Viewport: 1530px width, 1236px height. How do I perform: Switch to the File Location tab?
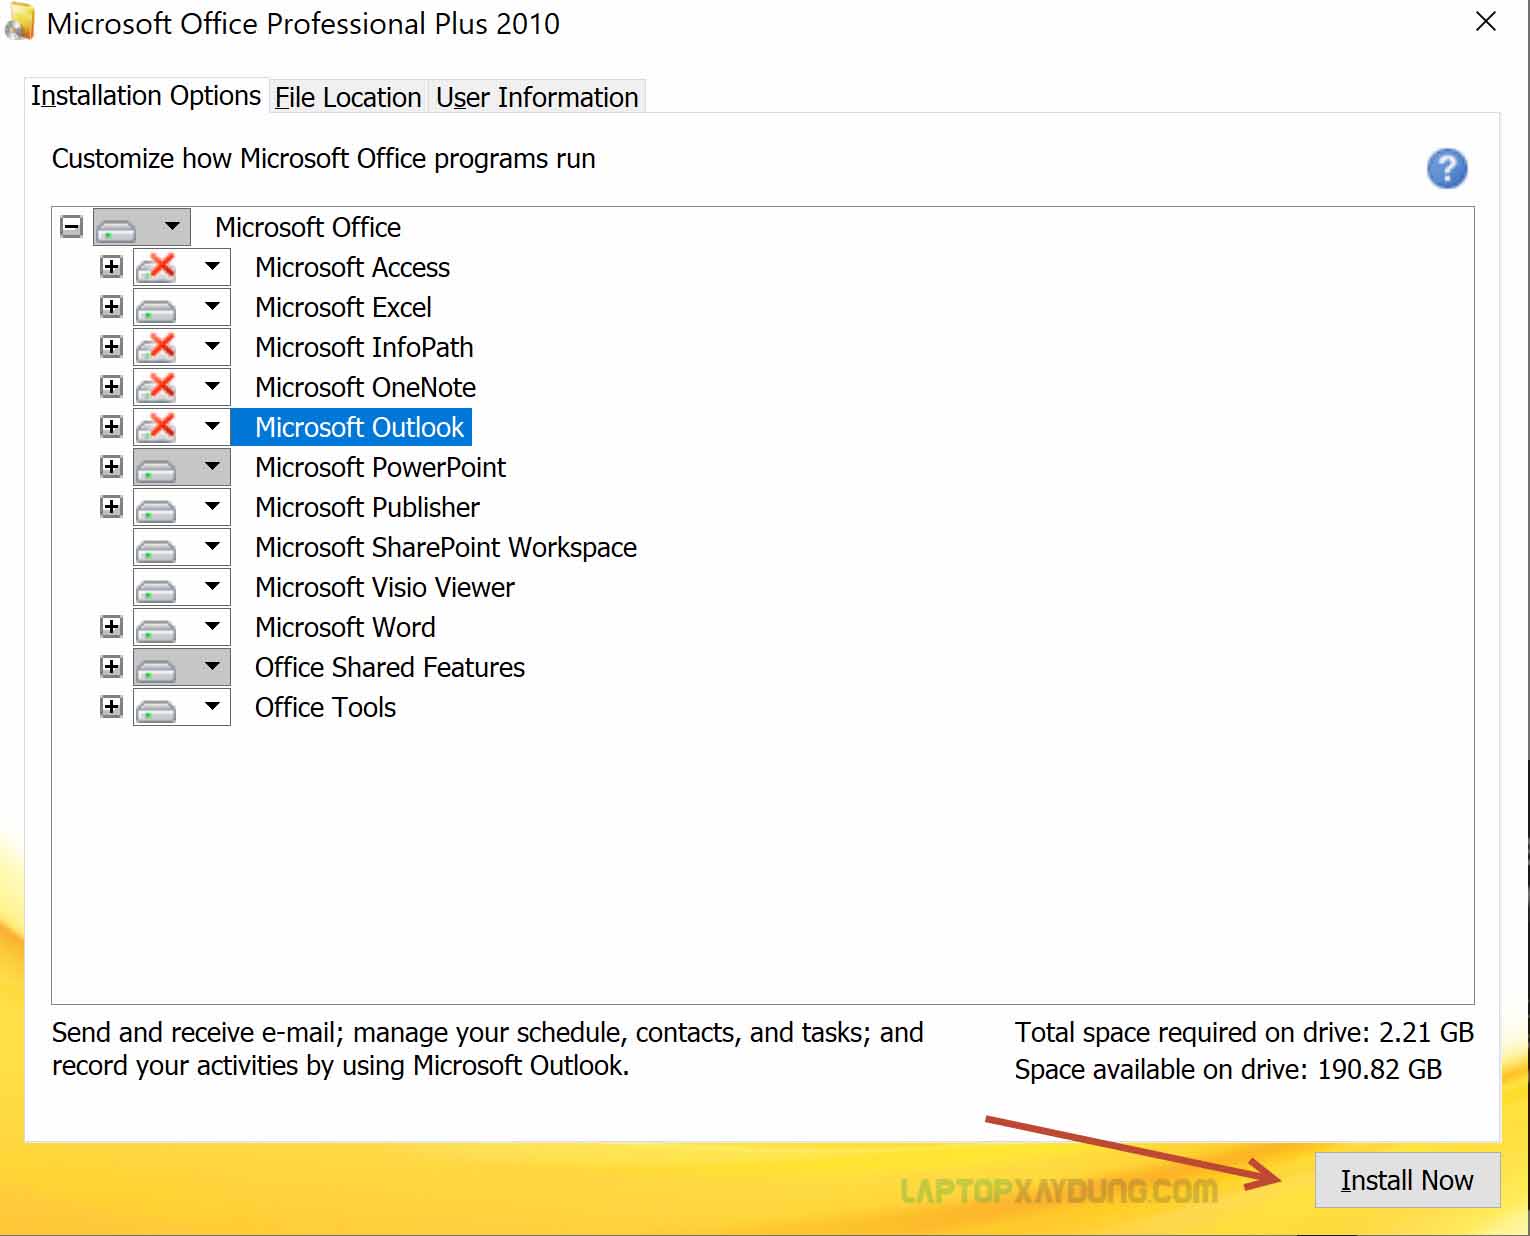point(348,97)
